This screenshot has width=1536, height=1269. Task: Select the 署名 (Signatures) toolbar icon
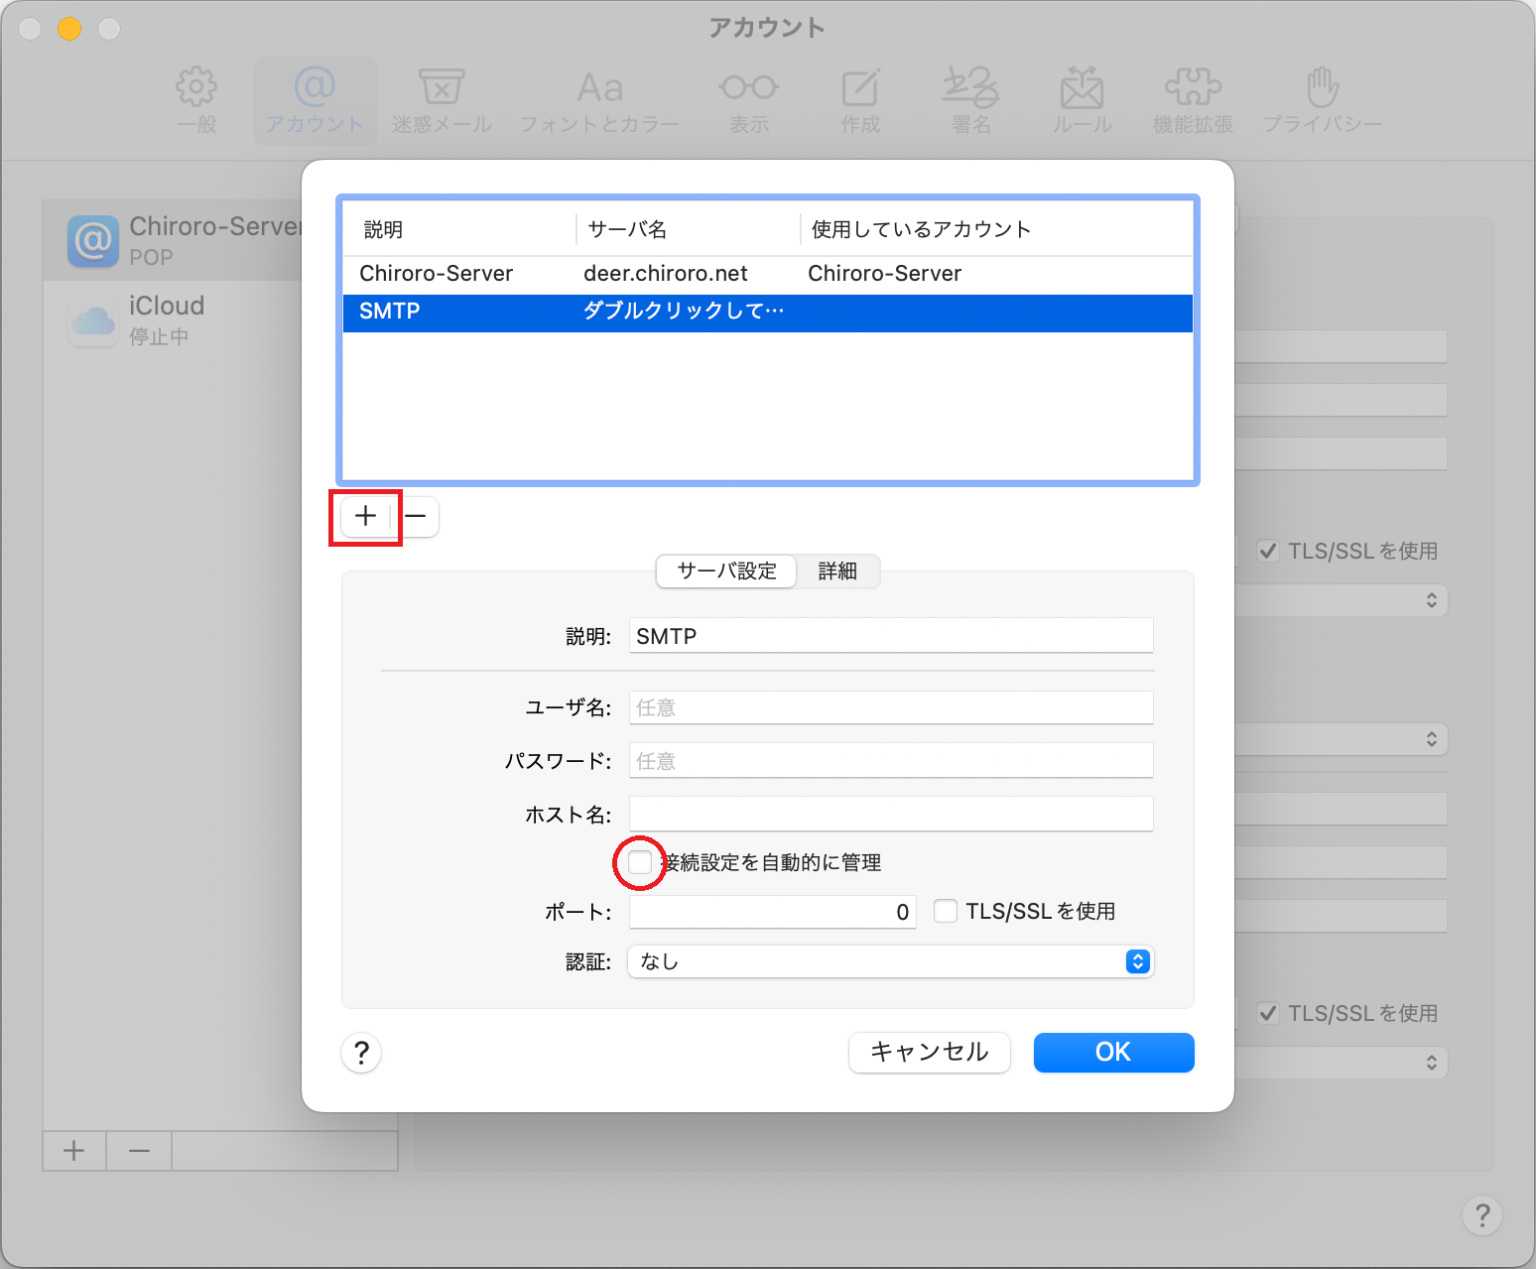point(968,97)
